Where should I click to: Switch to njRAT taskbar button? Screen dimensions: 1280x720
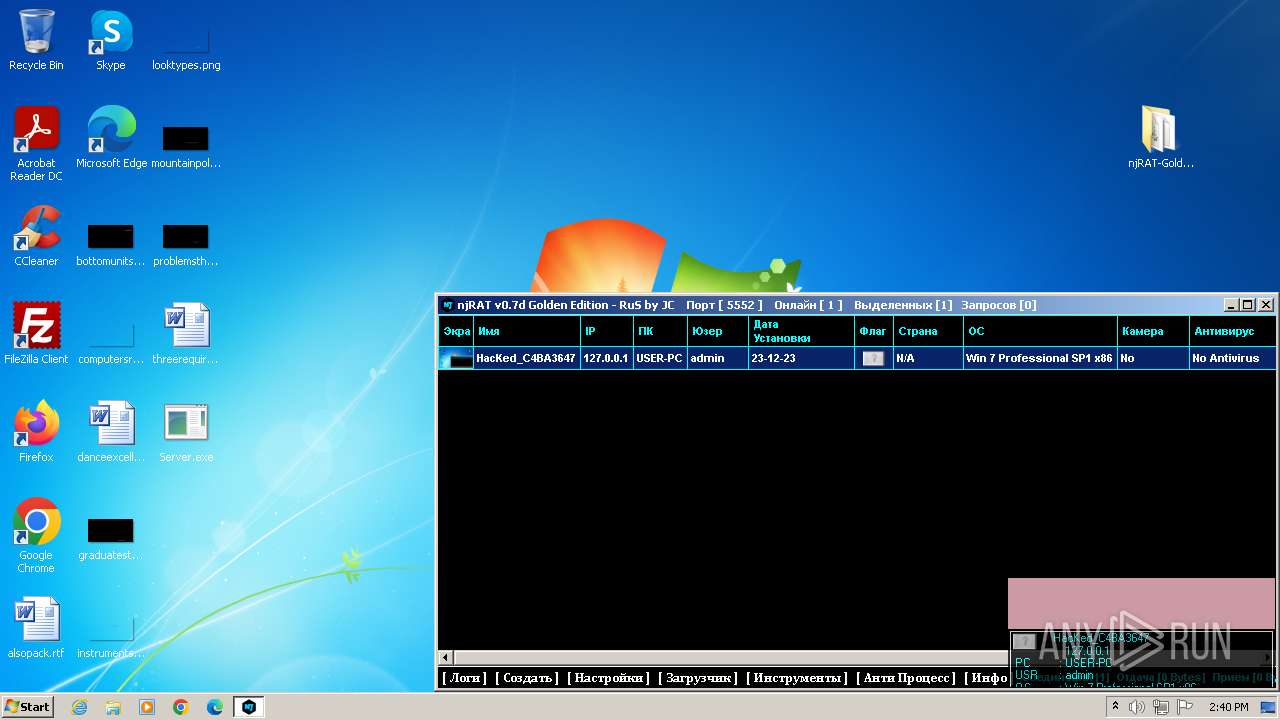pyautogui.click(x=249, y=707)
